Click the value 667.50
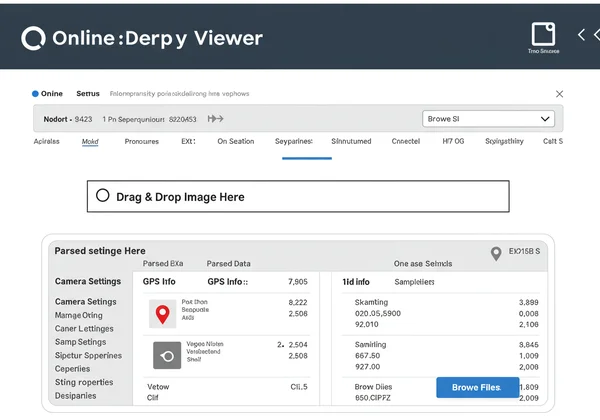Screen dimensions: 600x420 [367, 356]
